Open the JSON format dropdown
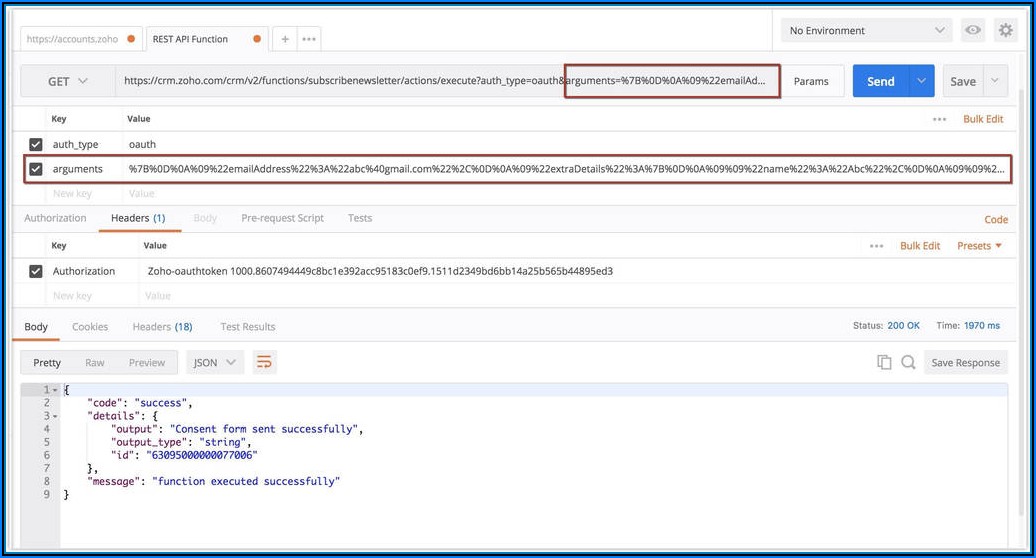1036x558 pixels. click(215, 362)
